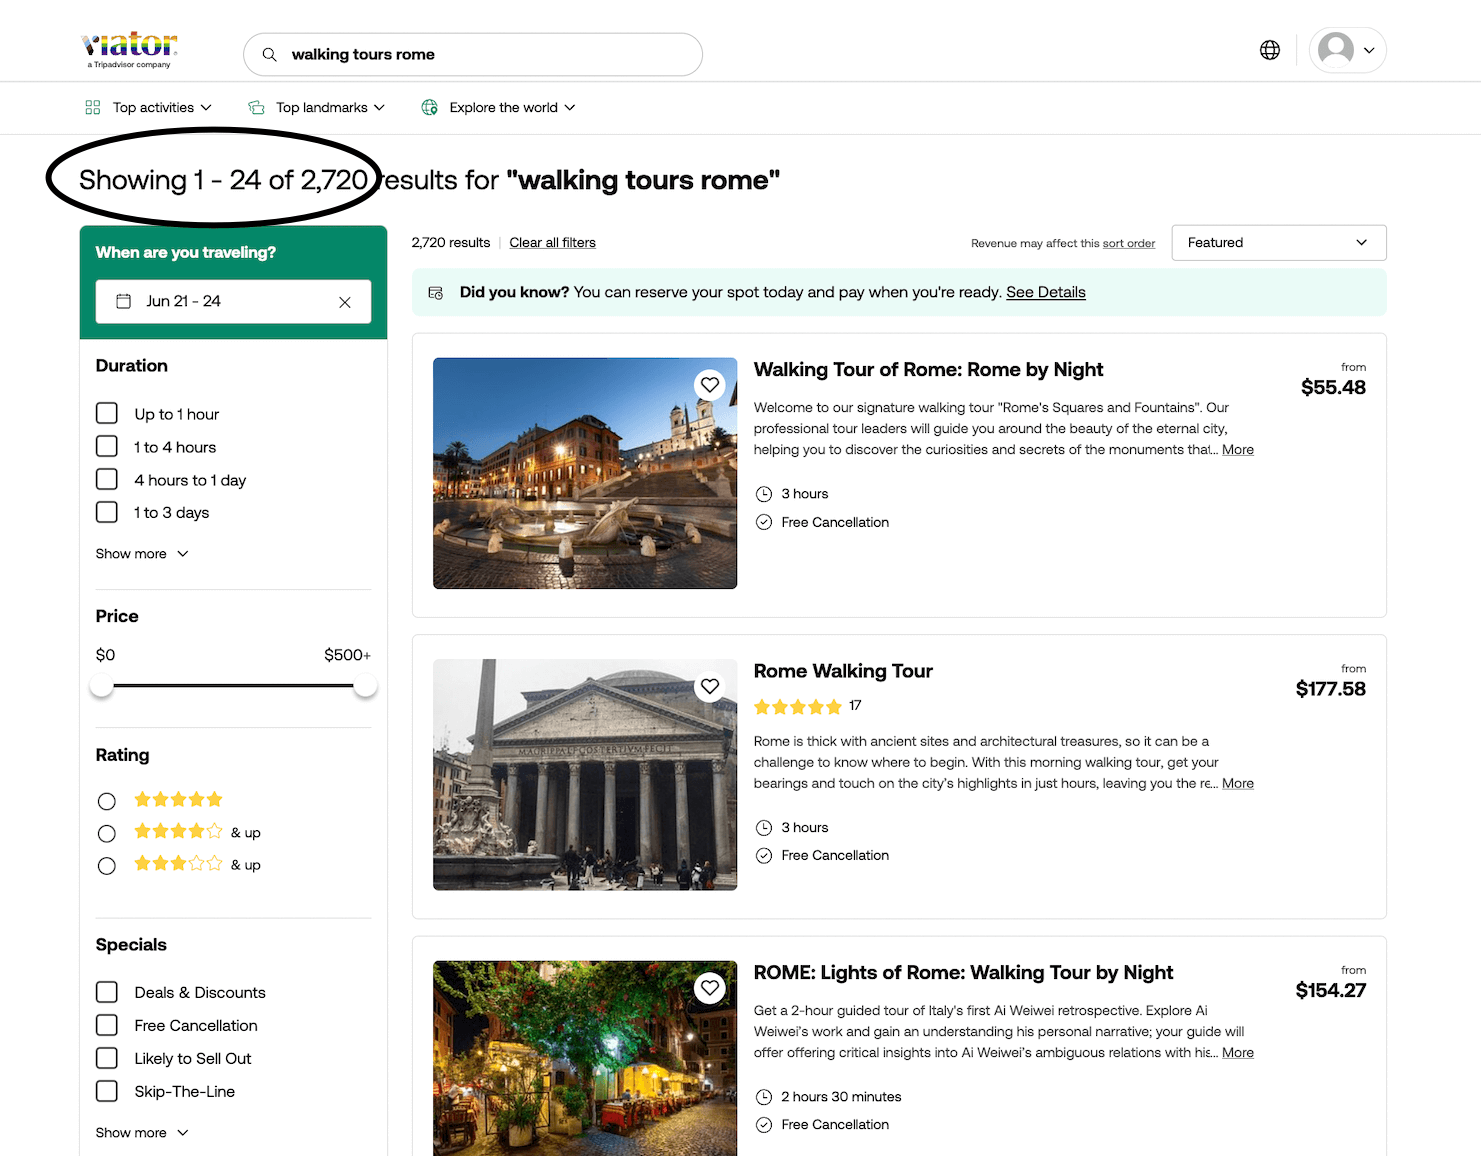Screen dimensions: 1481x1156
Task: Save Walking Tour of Rome to wishlist heart
Action: pyautogui.click(x=710, y=384)
